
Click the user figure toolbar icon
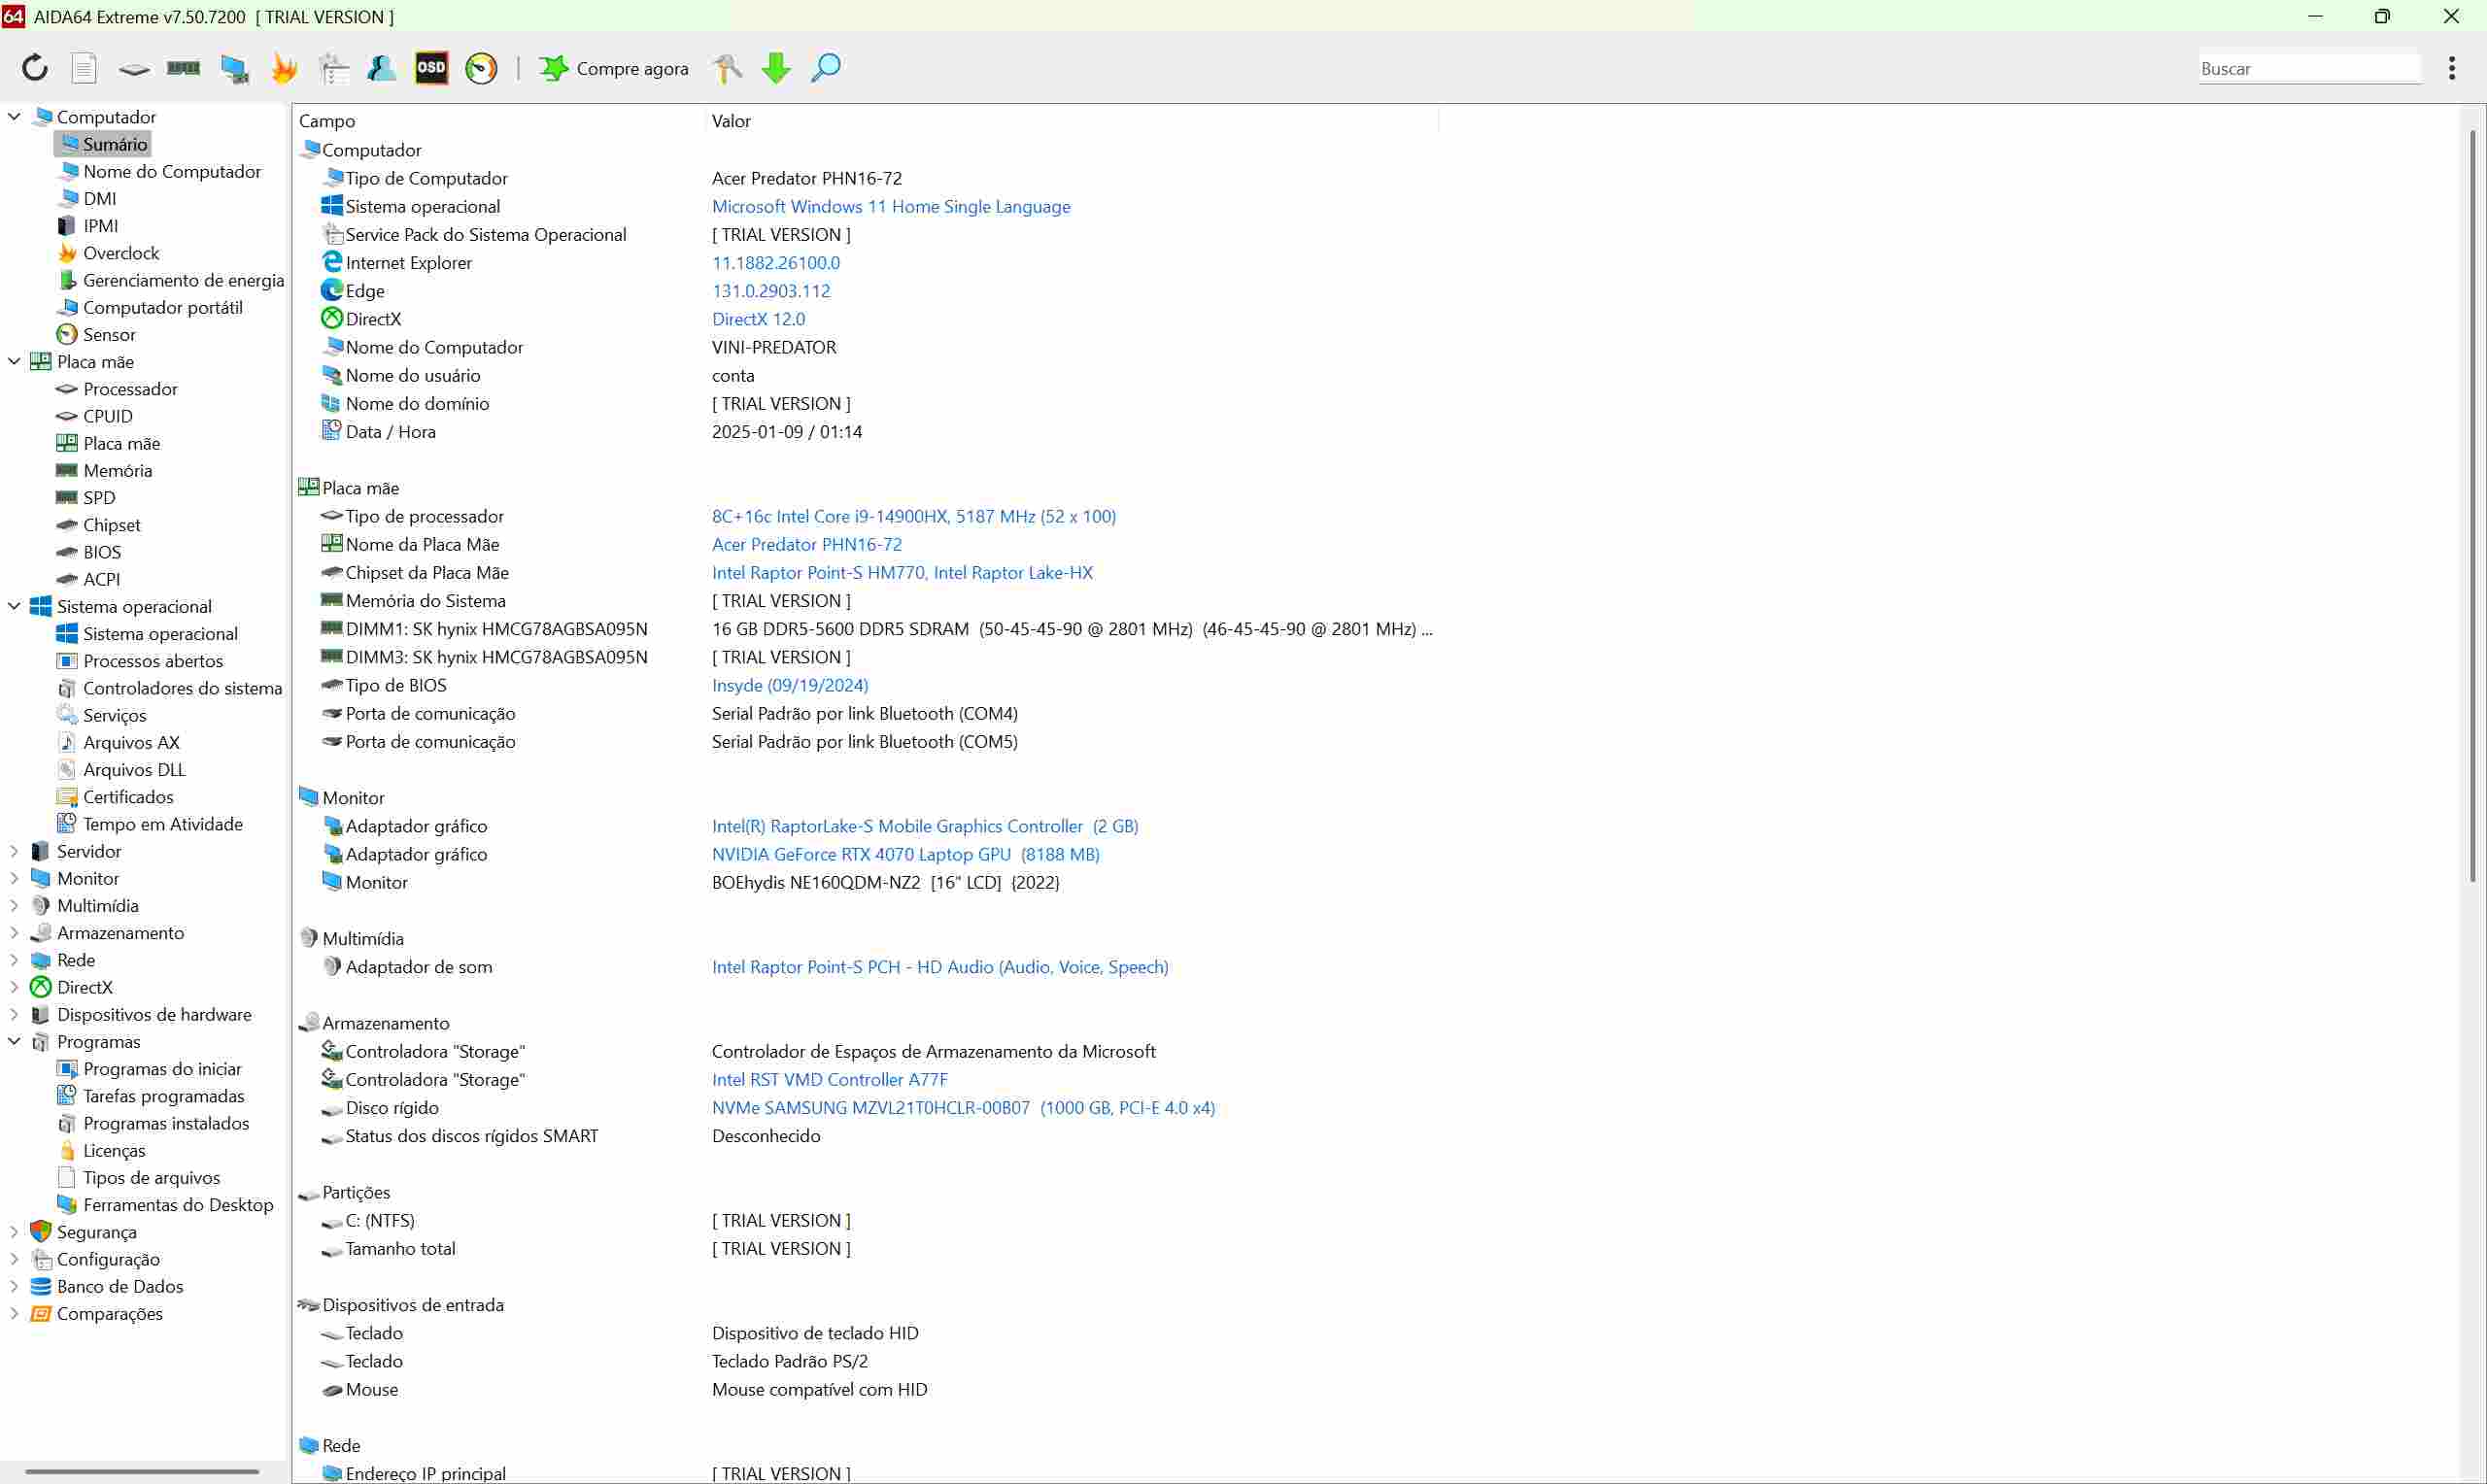coord(382,68)
